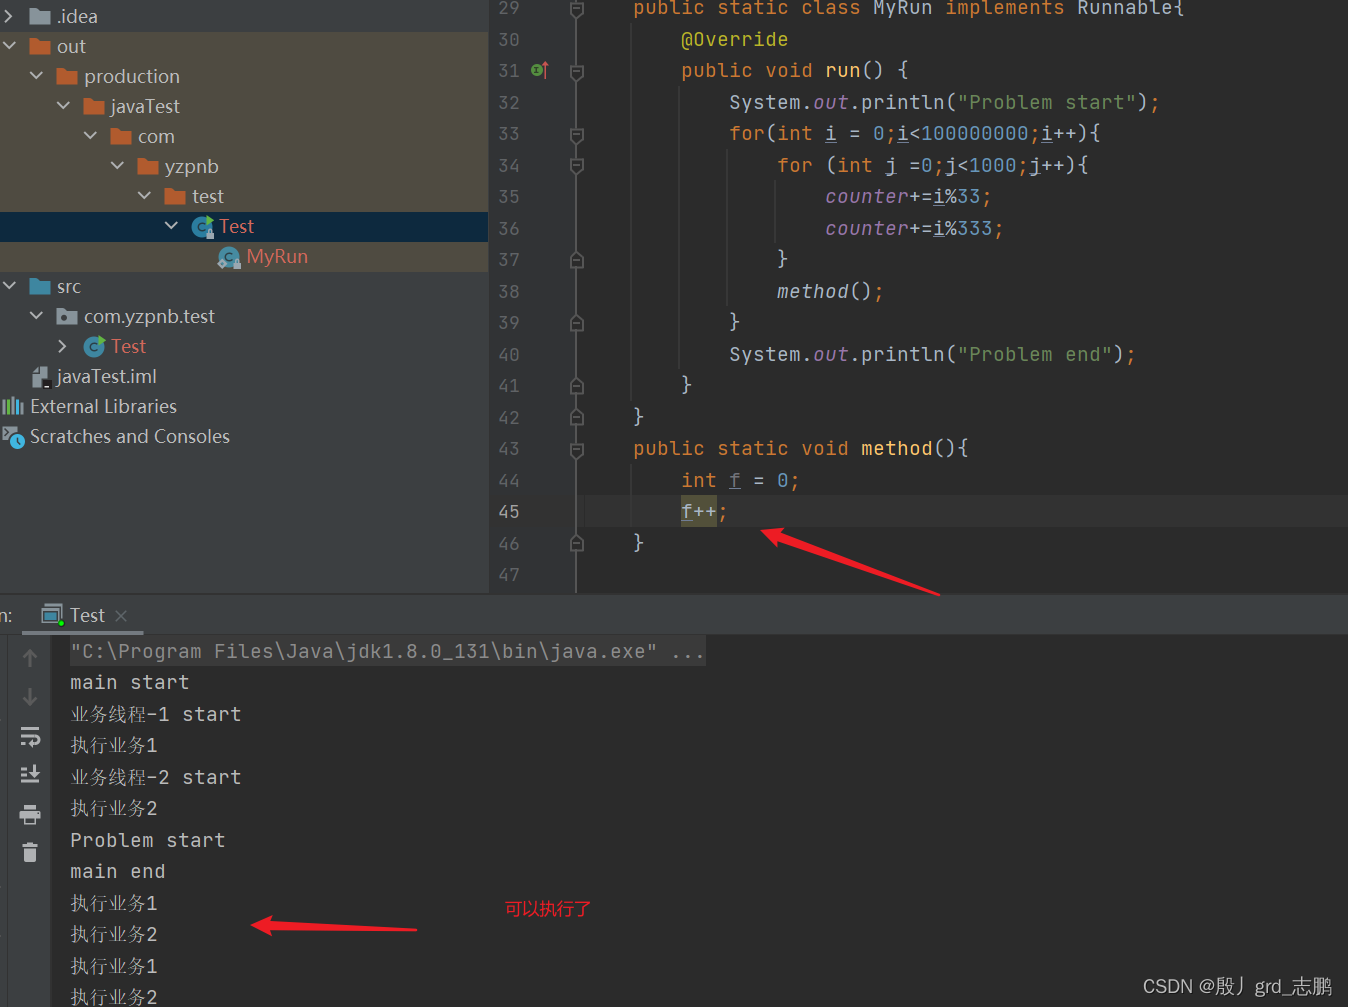Select the out folder icon
The width and height of the screenshot is (1348, 1007).
click(x=40, y=46)
